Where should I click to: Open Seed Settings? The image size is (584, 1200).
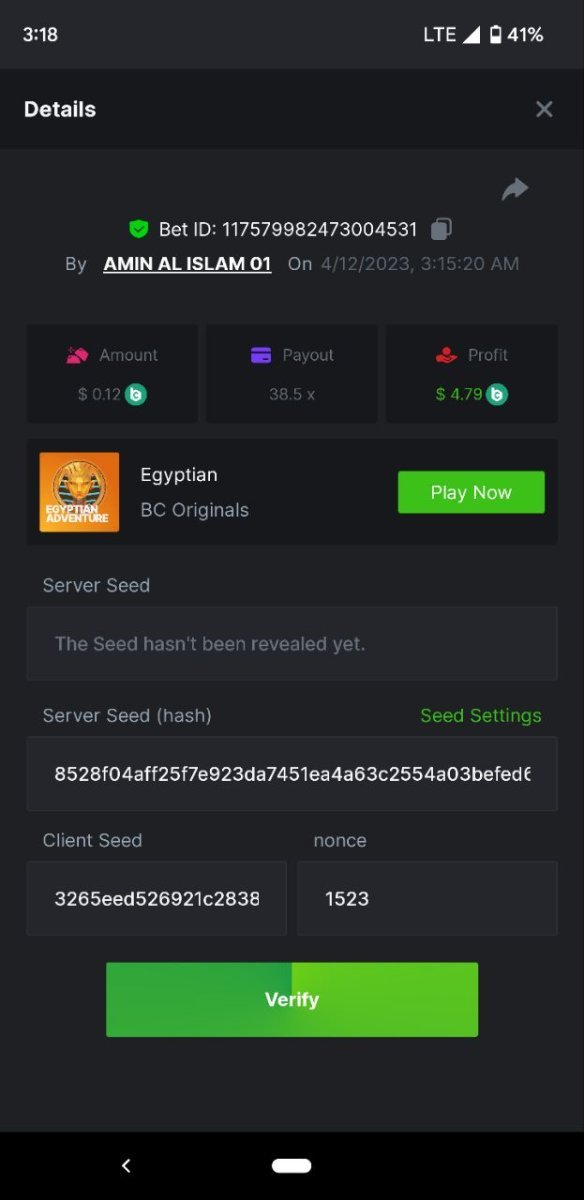tap(481, 715)
